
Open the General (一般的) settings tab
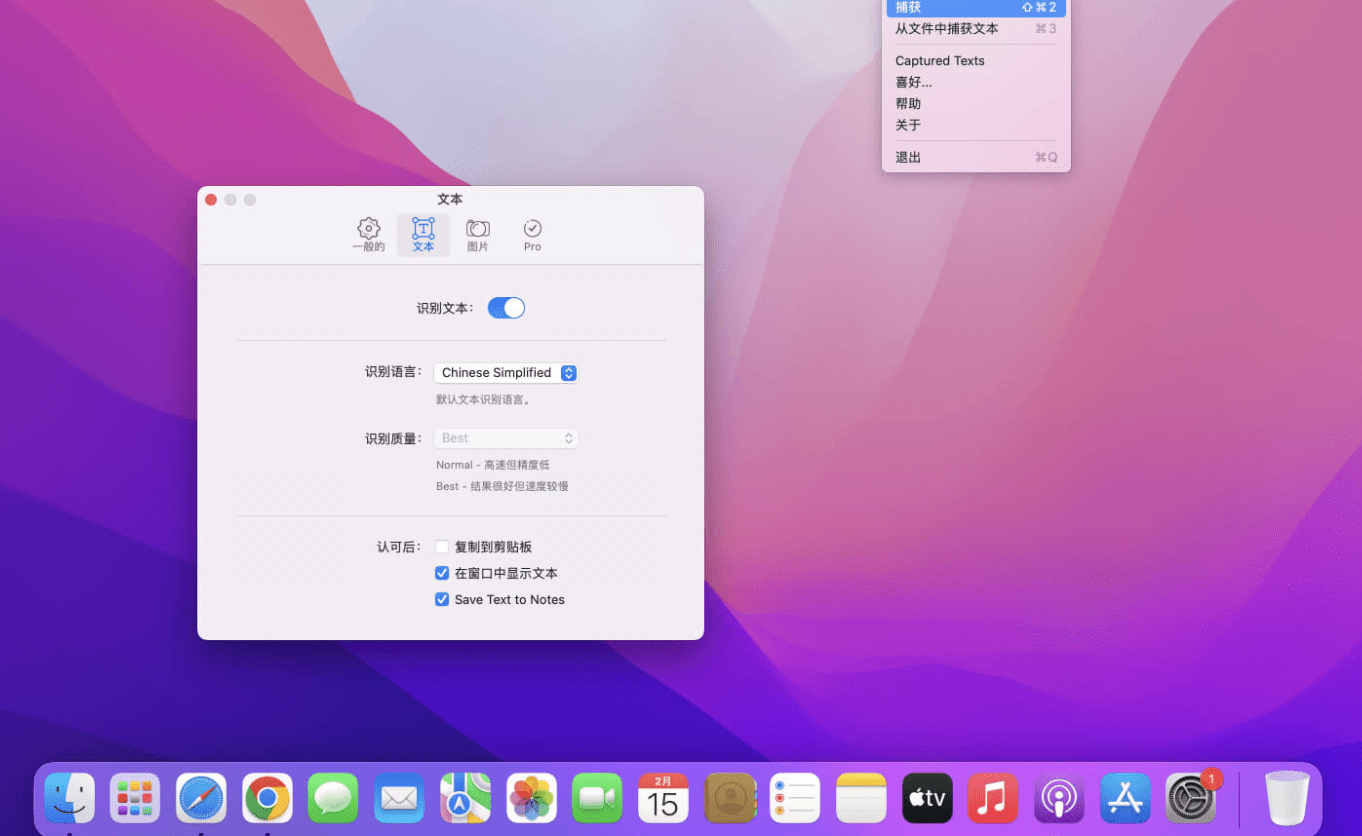tap(368, 235)
